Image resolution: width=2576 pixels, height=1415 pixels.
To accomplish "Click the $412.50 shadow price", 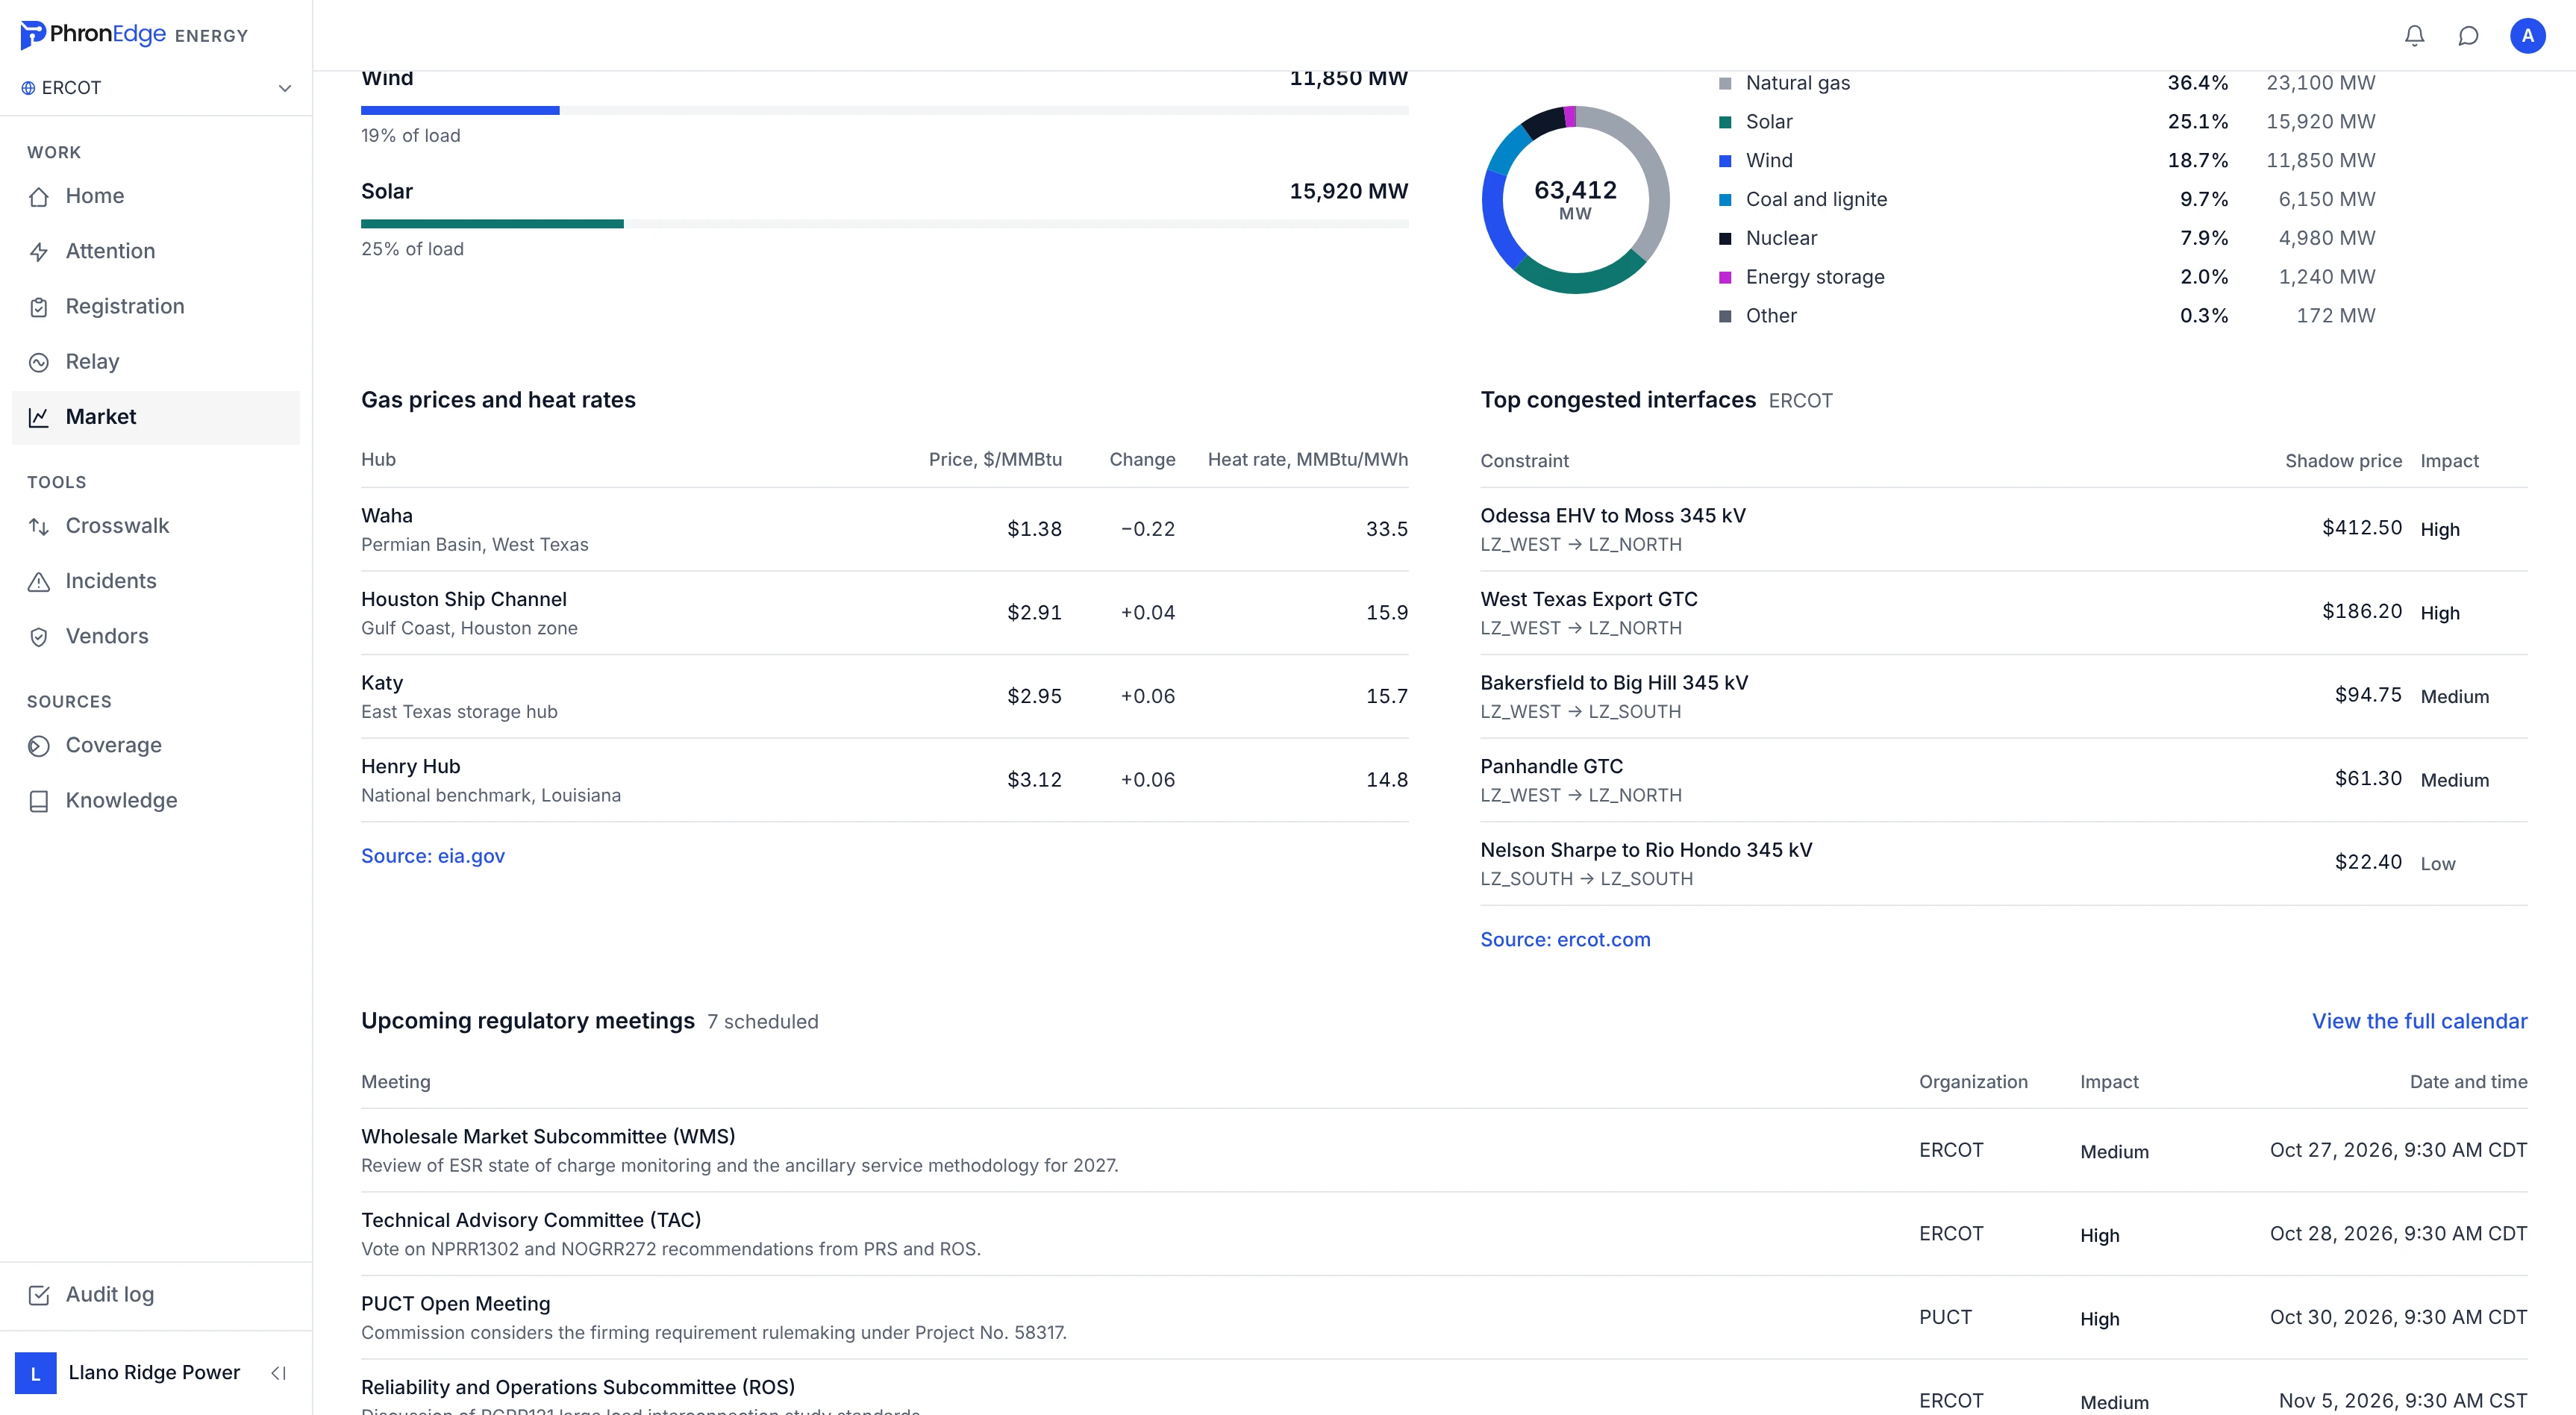I will coord(2361,528).
